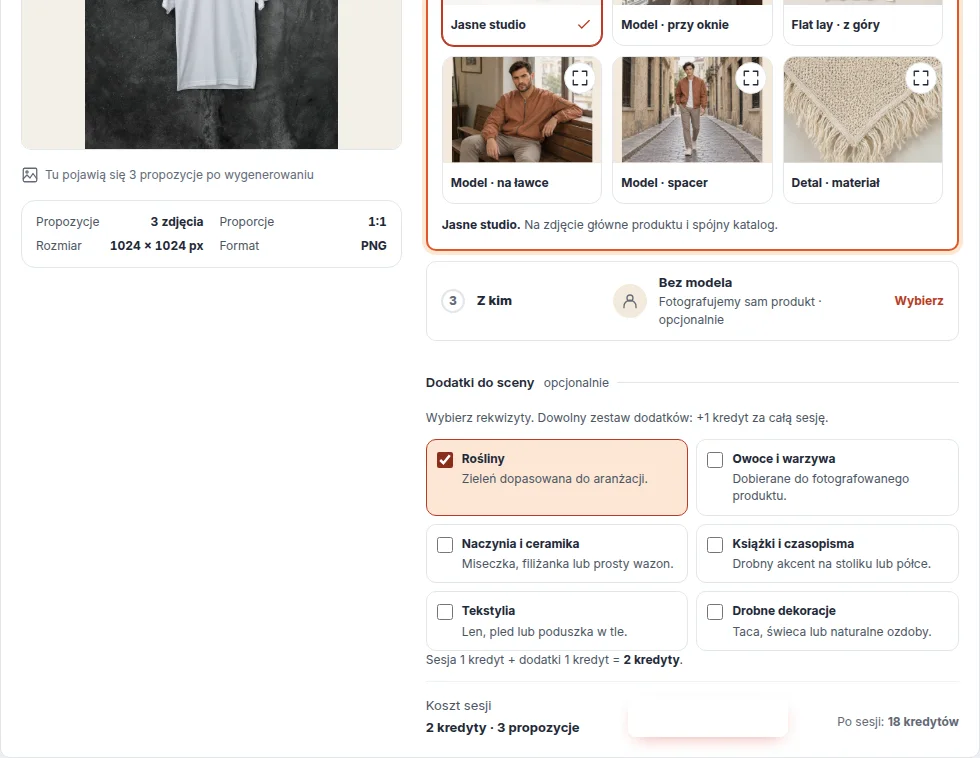Click the 'Tu pojawią się 3 propozycje po wygenerowaniu' note
The height and width of the screenshot is (758, 980).
point(179,175)
